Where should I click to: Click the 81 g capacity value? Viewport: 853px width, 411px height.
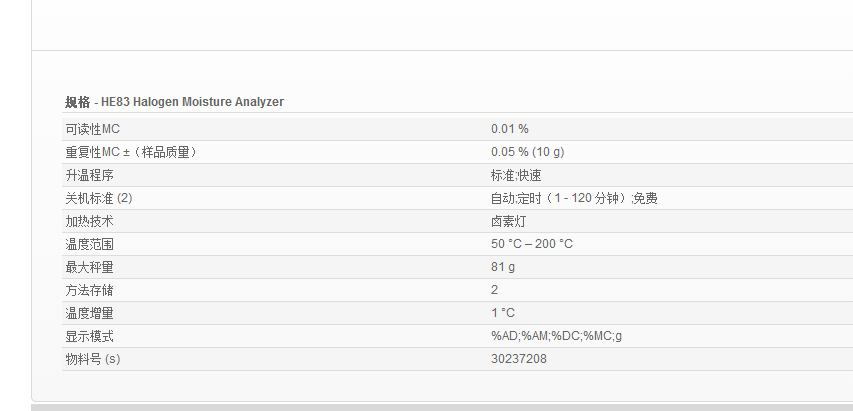pos(503,267)
